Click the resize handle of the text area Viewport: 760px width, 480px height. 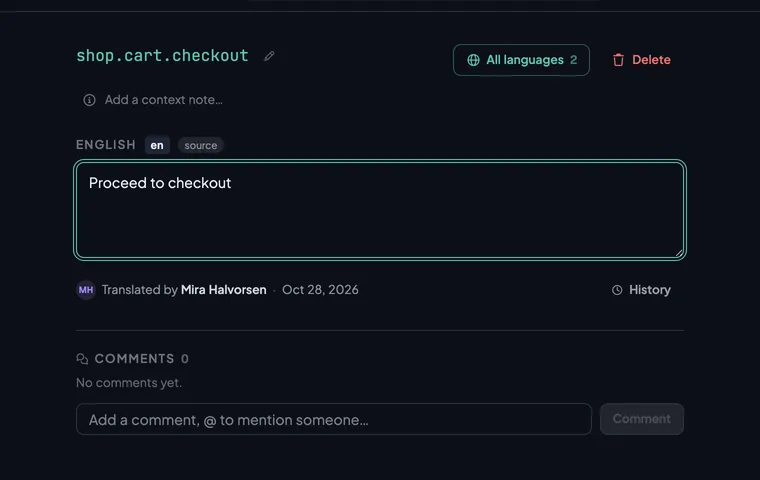tap(679, 253)
